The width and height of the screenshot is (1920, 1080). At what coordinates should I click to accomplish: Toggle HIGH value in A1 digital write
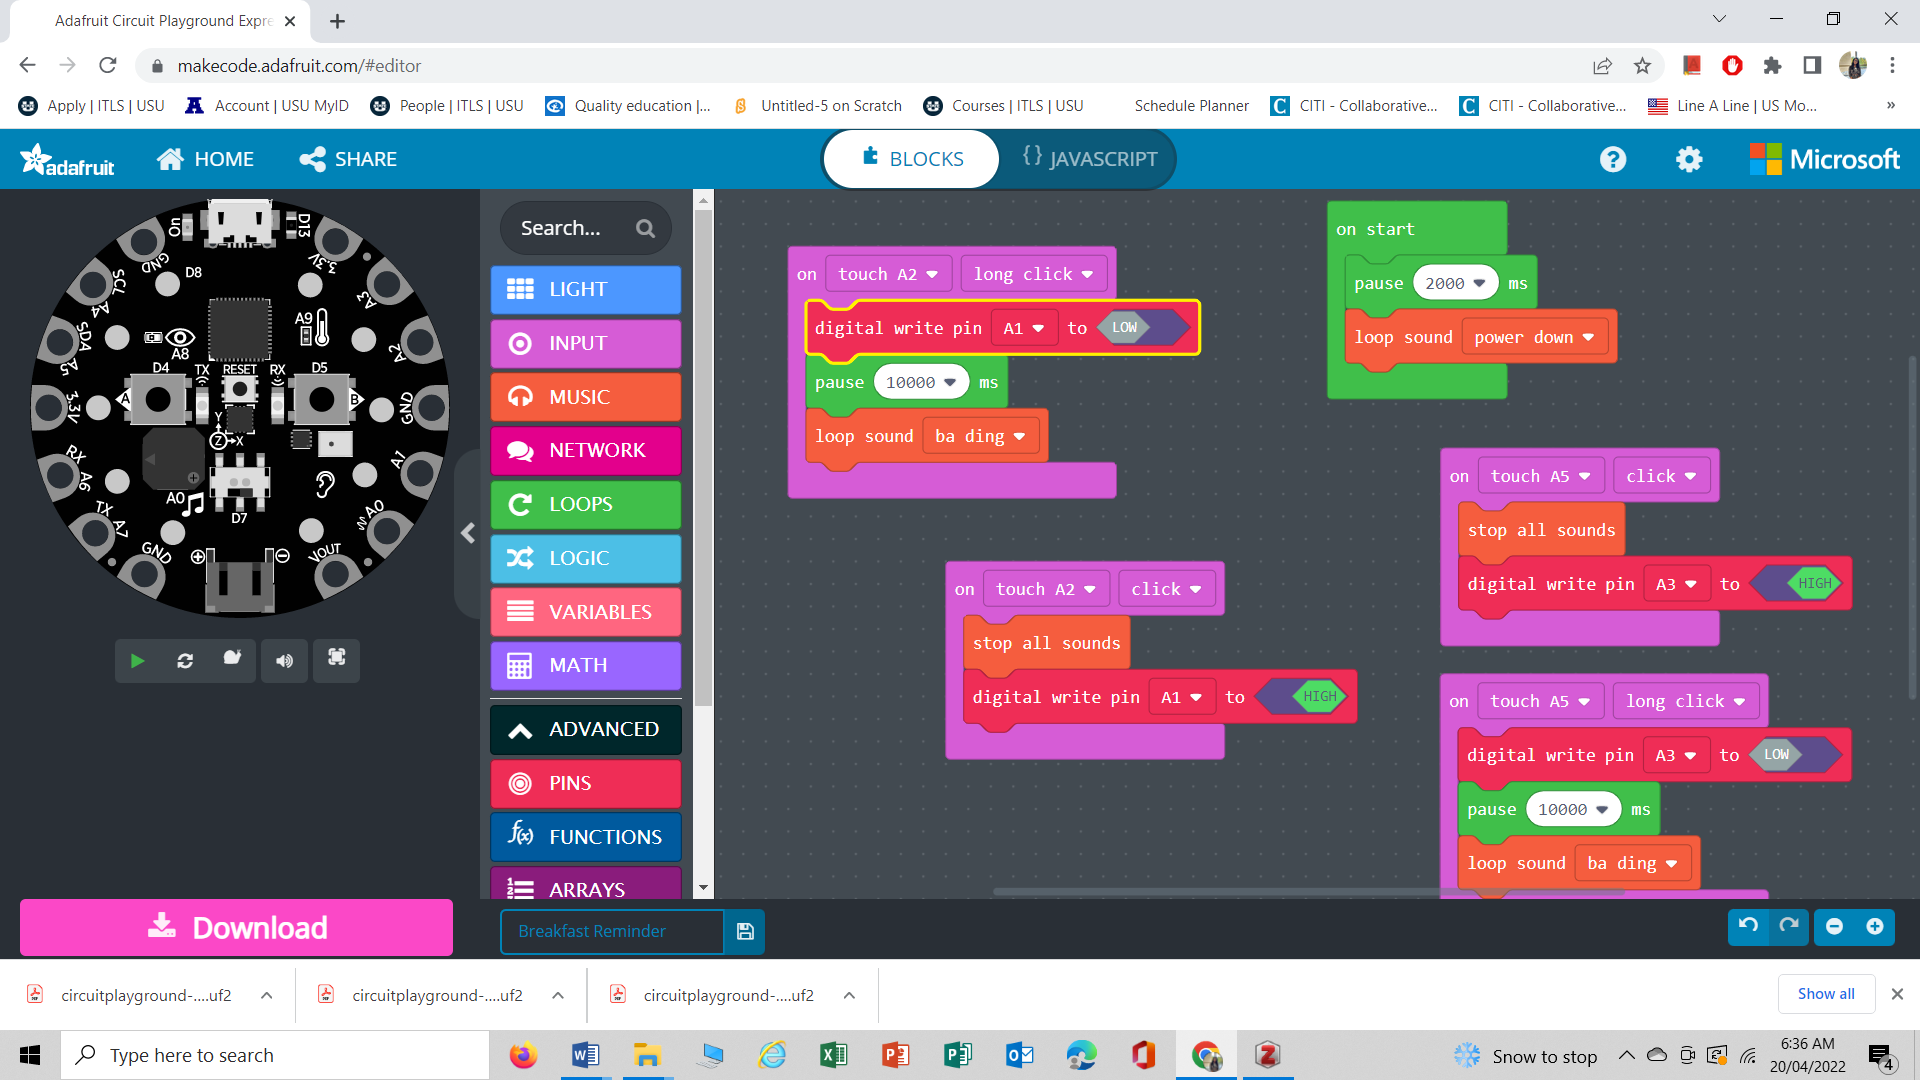pyautogui.click(x=1318, y=697)
